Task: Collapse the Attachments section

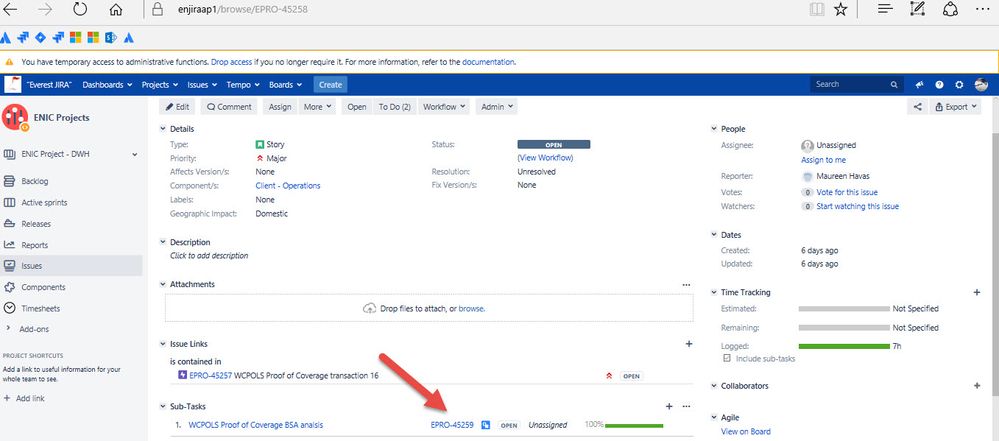Action: [x=162, y=284]
